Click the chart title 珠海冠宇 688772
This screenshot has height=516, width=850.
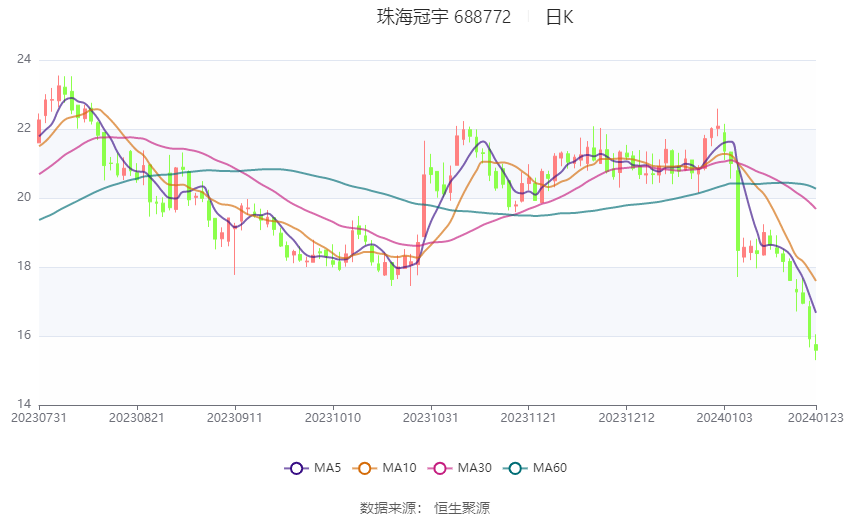pos(443,17)
